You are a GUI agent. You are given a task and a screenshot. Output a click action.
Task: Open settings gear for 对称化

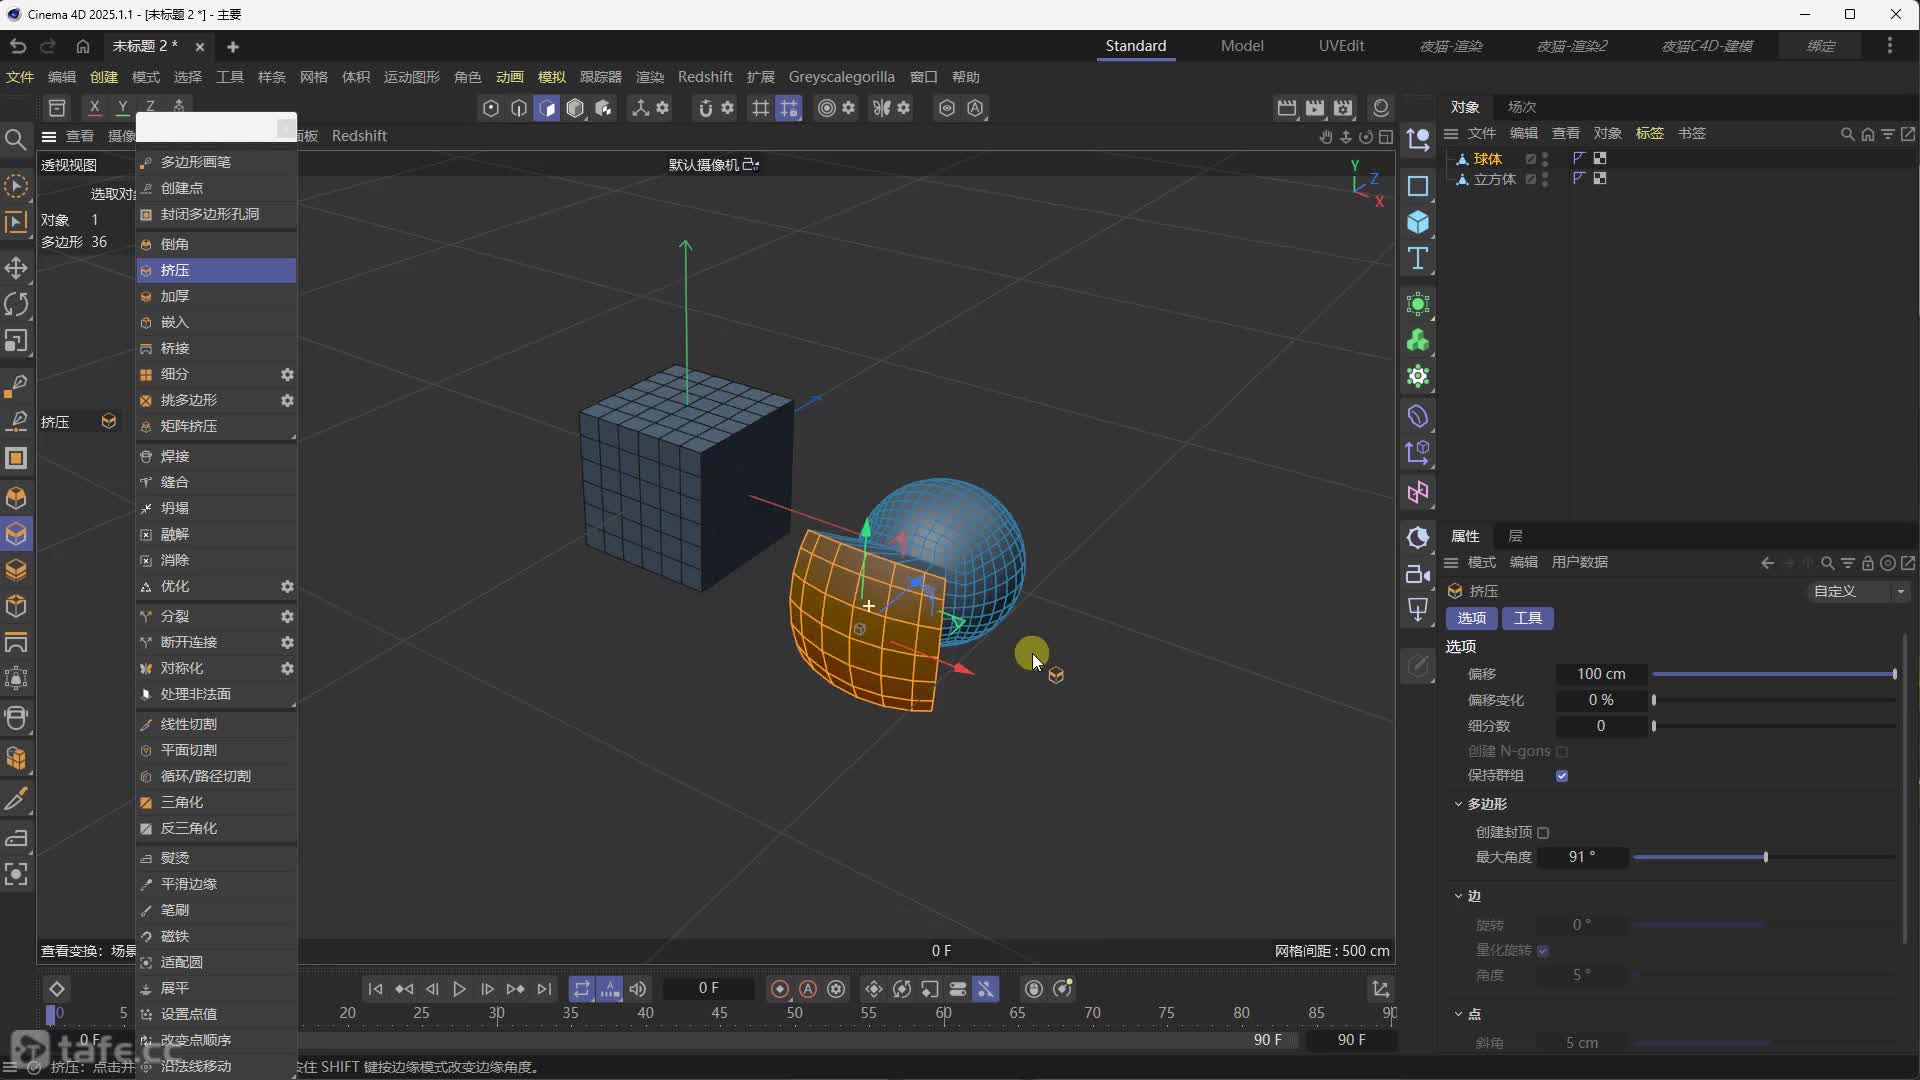click(287, 668)
